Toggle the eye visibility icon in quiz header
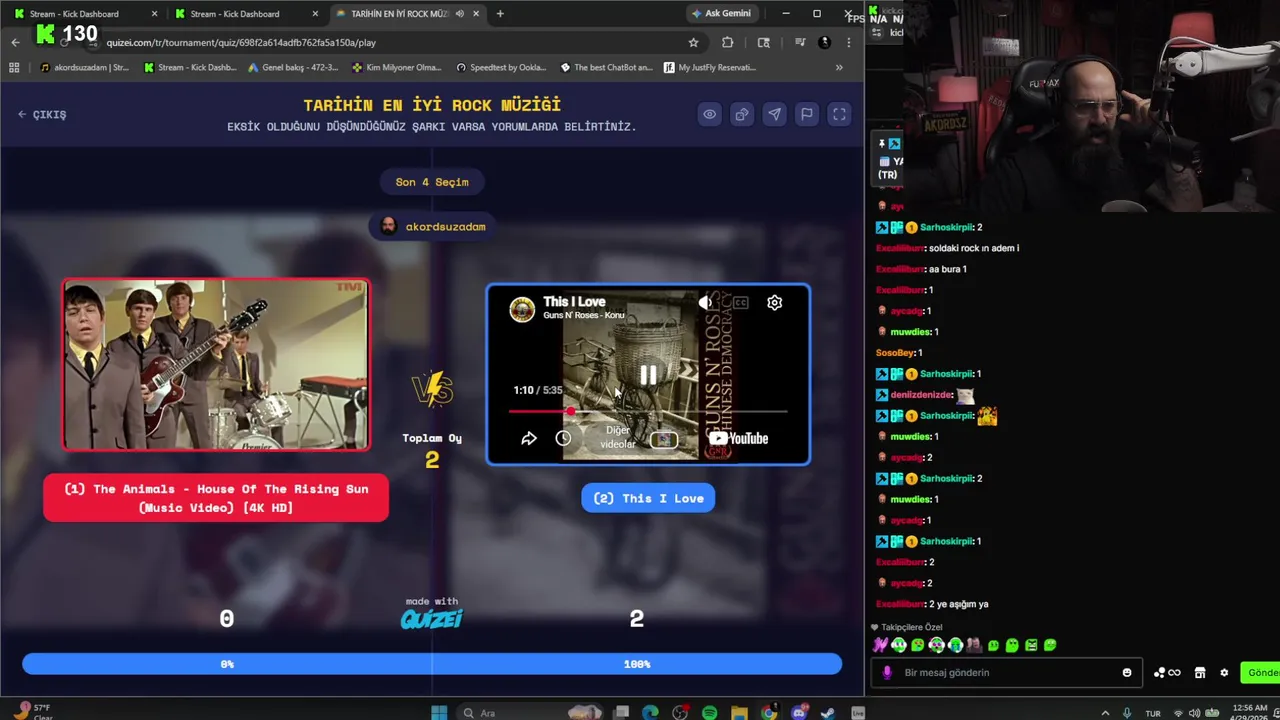Viewport: 1280px width, 720px height. (x=709, y=114)
